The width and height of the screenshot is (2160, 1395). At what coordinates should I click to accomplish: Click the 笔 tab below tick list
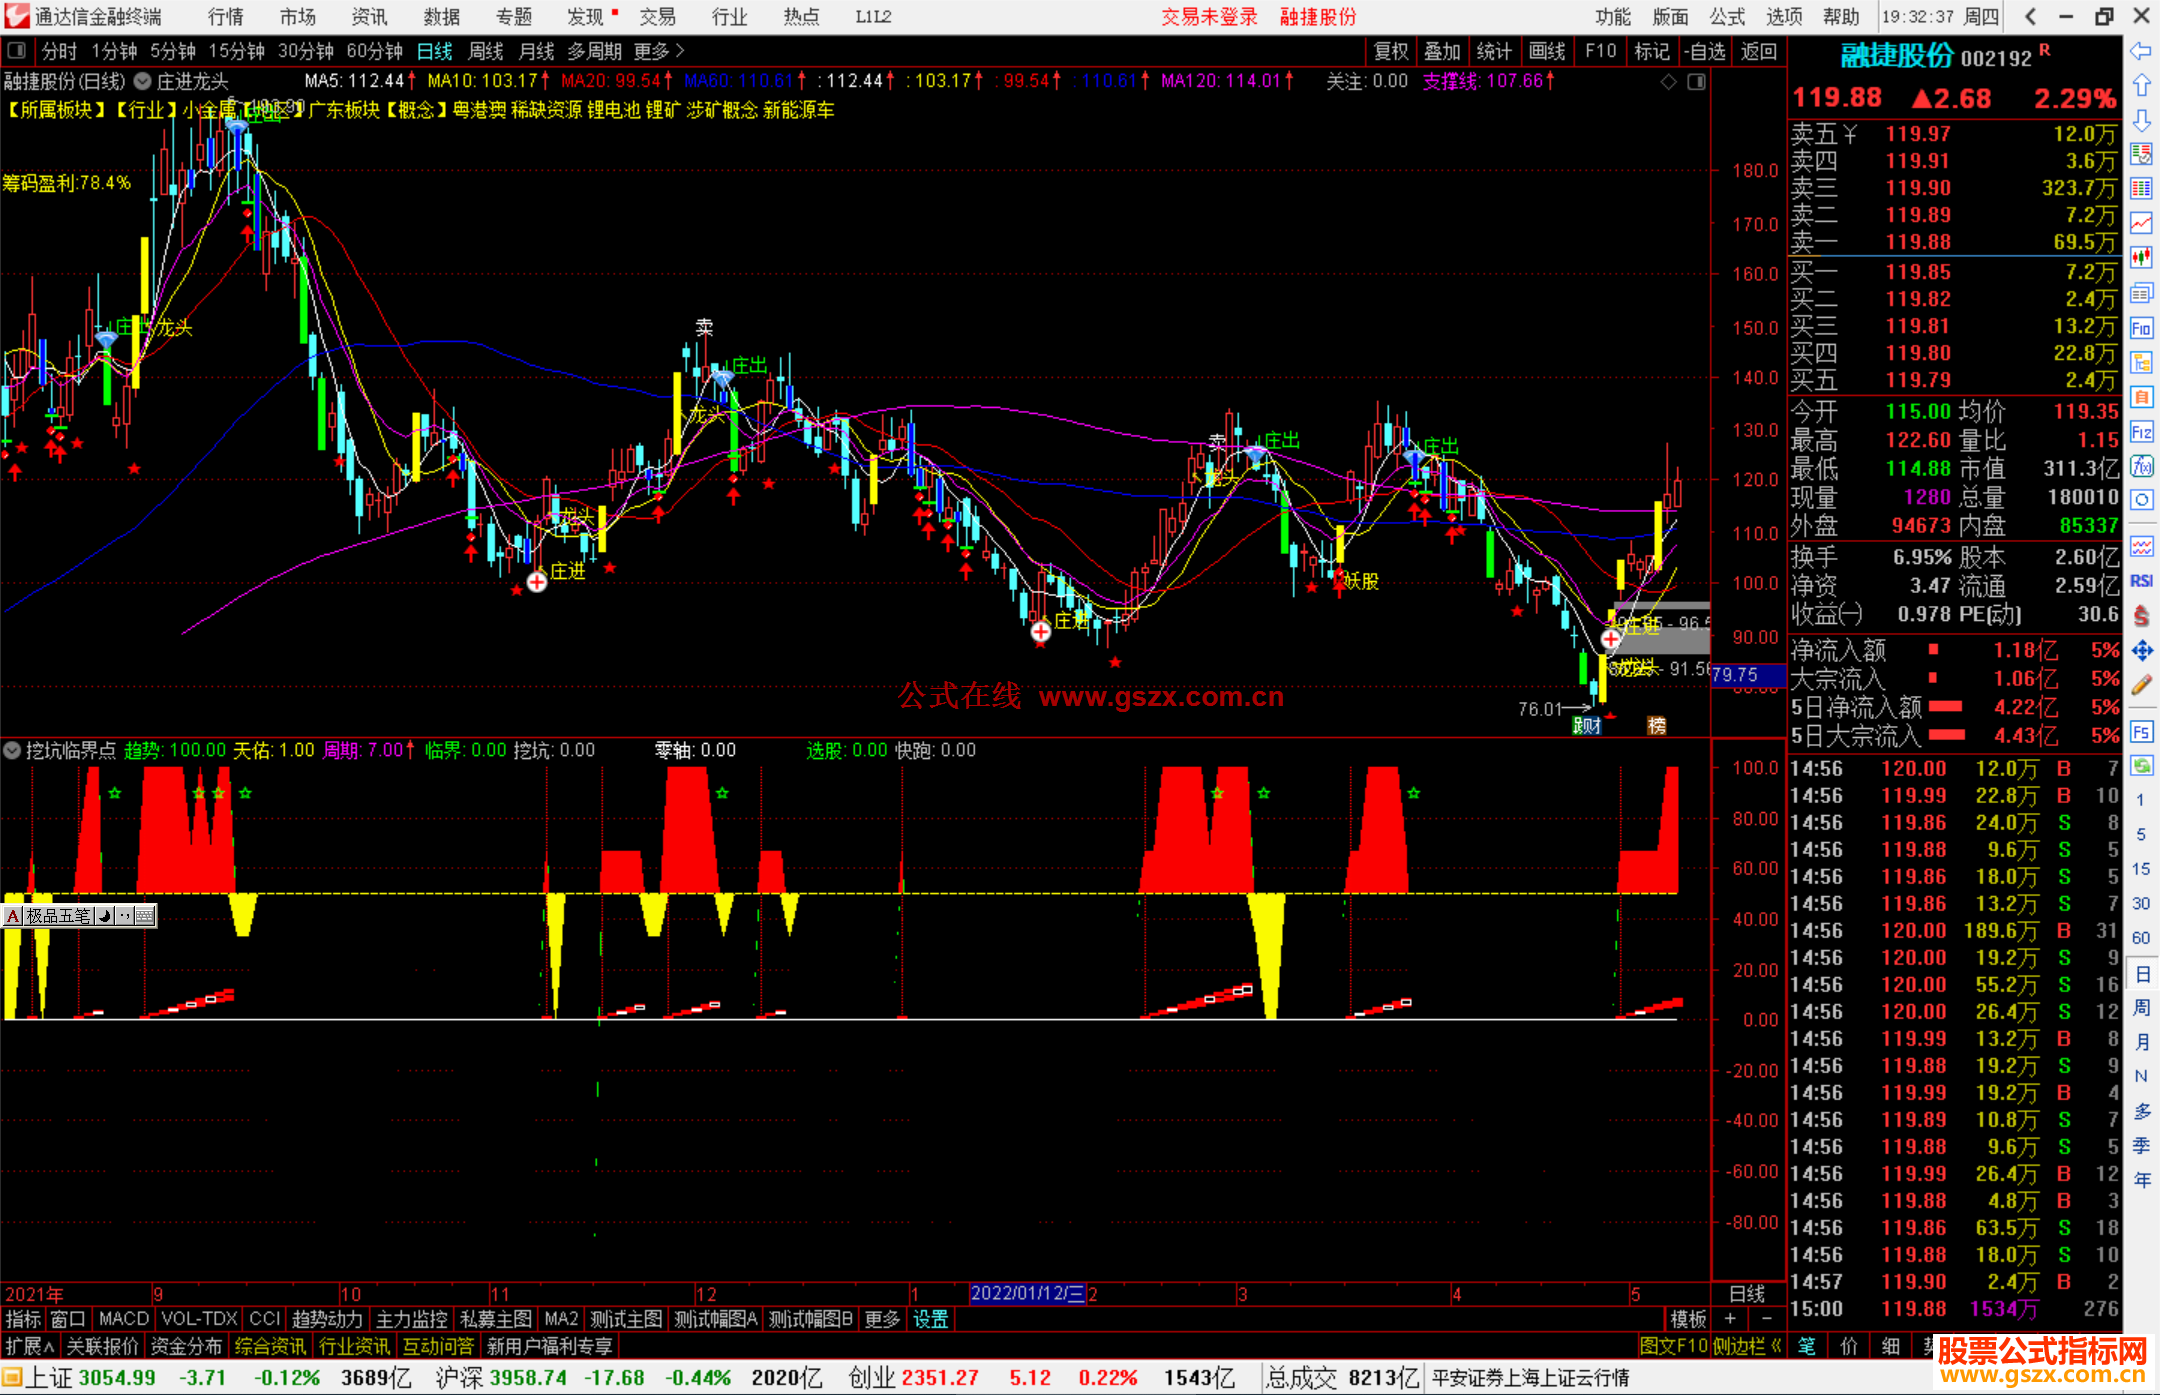[x=1806, y=1346]
